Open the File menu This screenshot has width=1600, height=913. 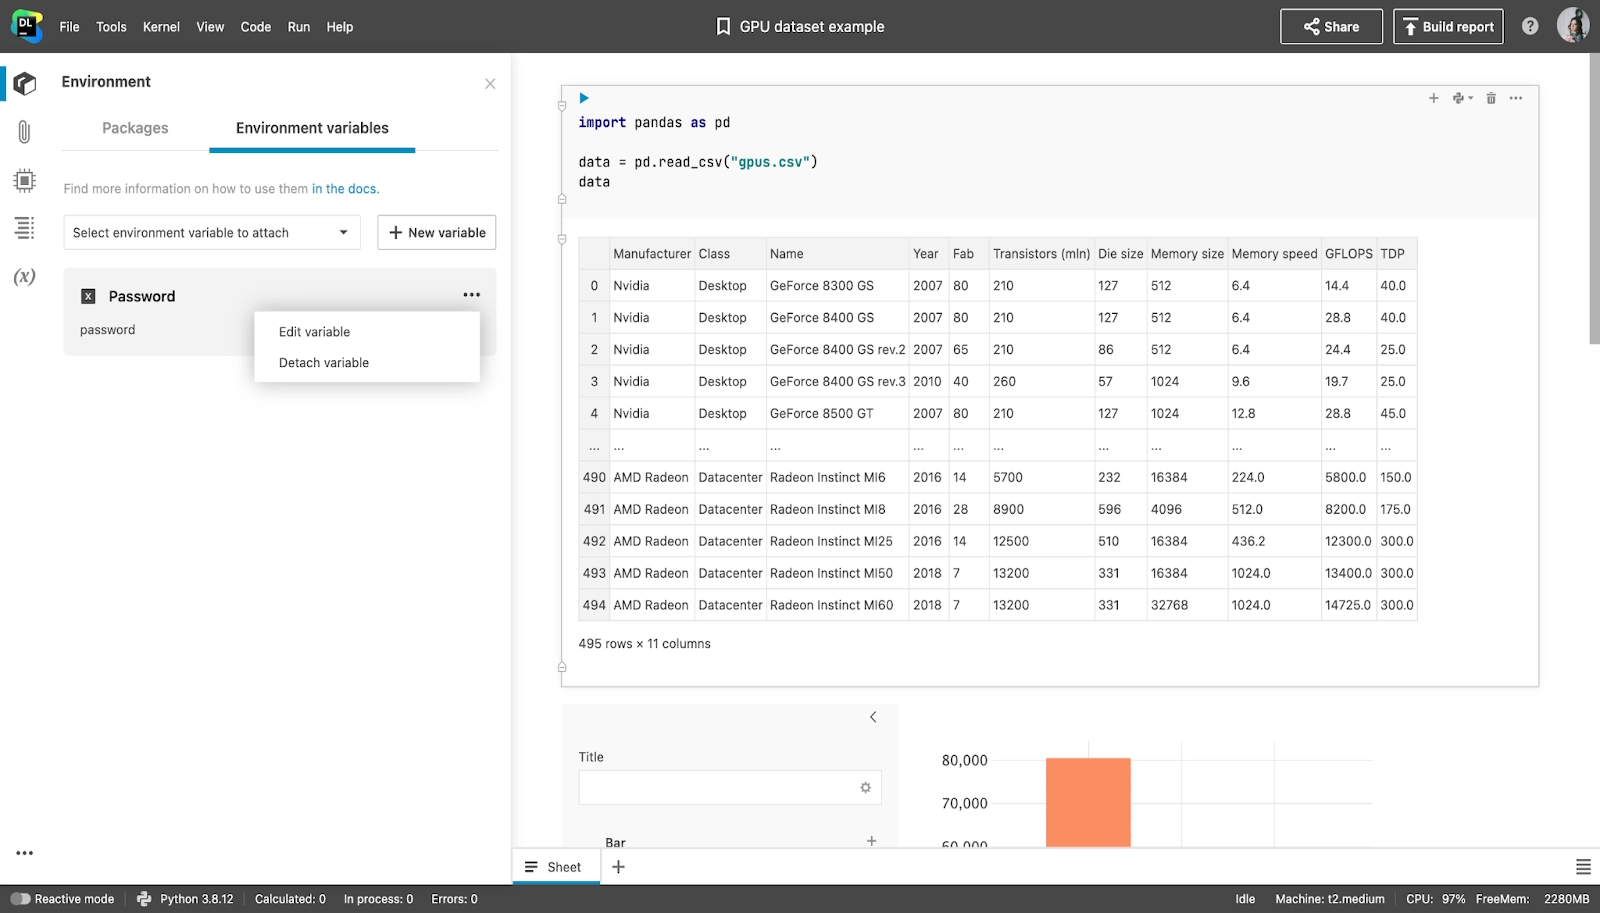pyautogui.click(x=69, y=27)
